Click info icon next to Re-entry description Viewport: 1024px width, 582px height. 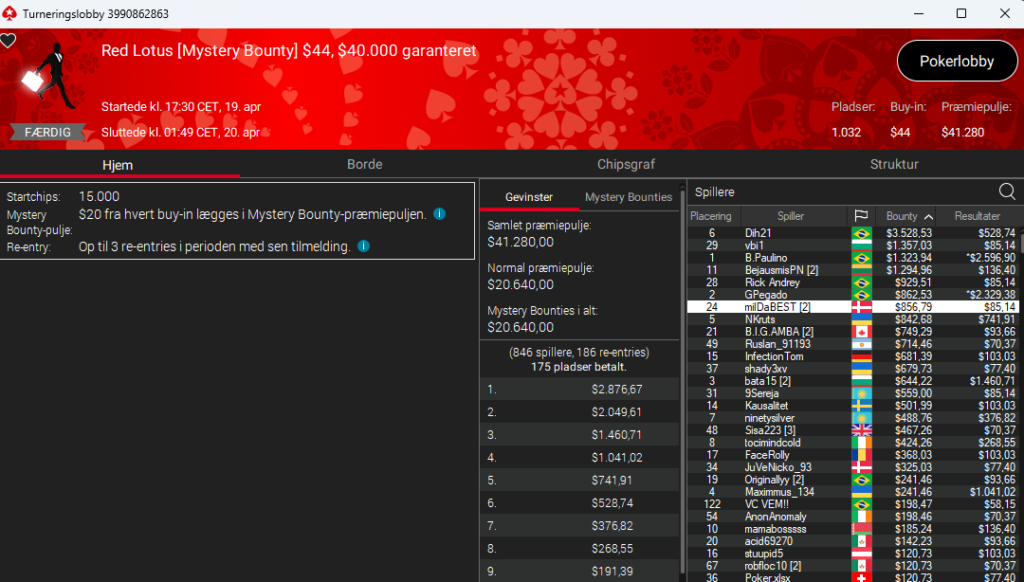click(363, 246)
